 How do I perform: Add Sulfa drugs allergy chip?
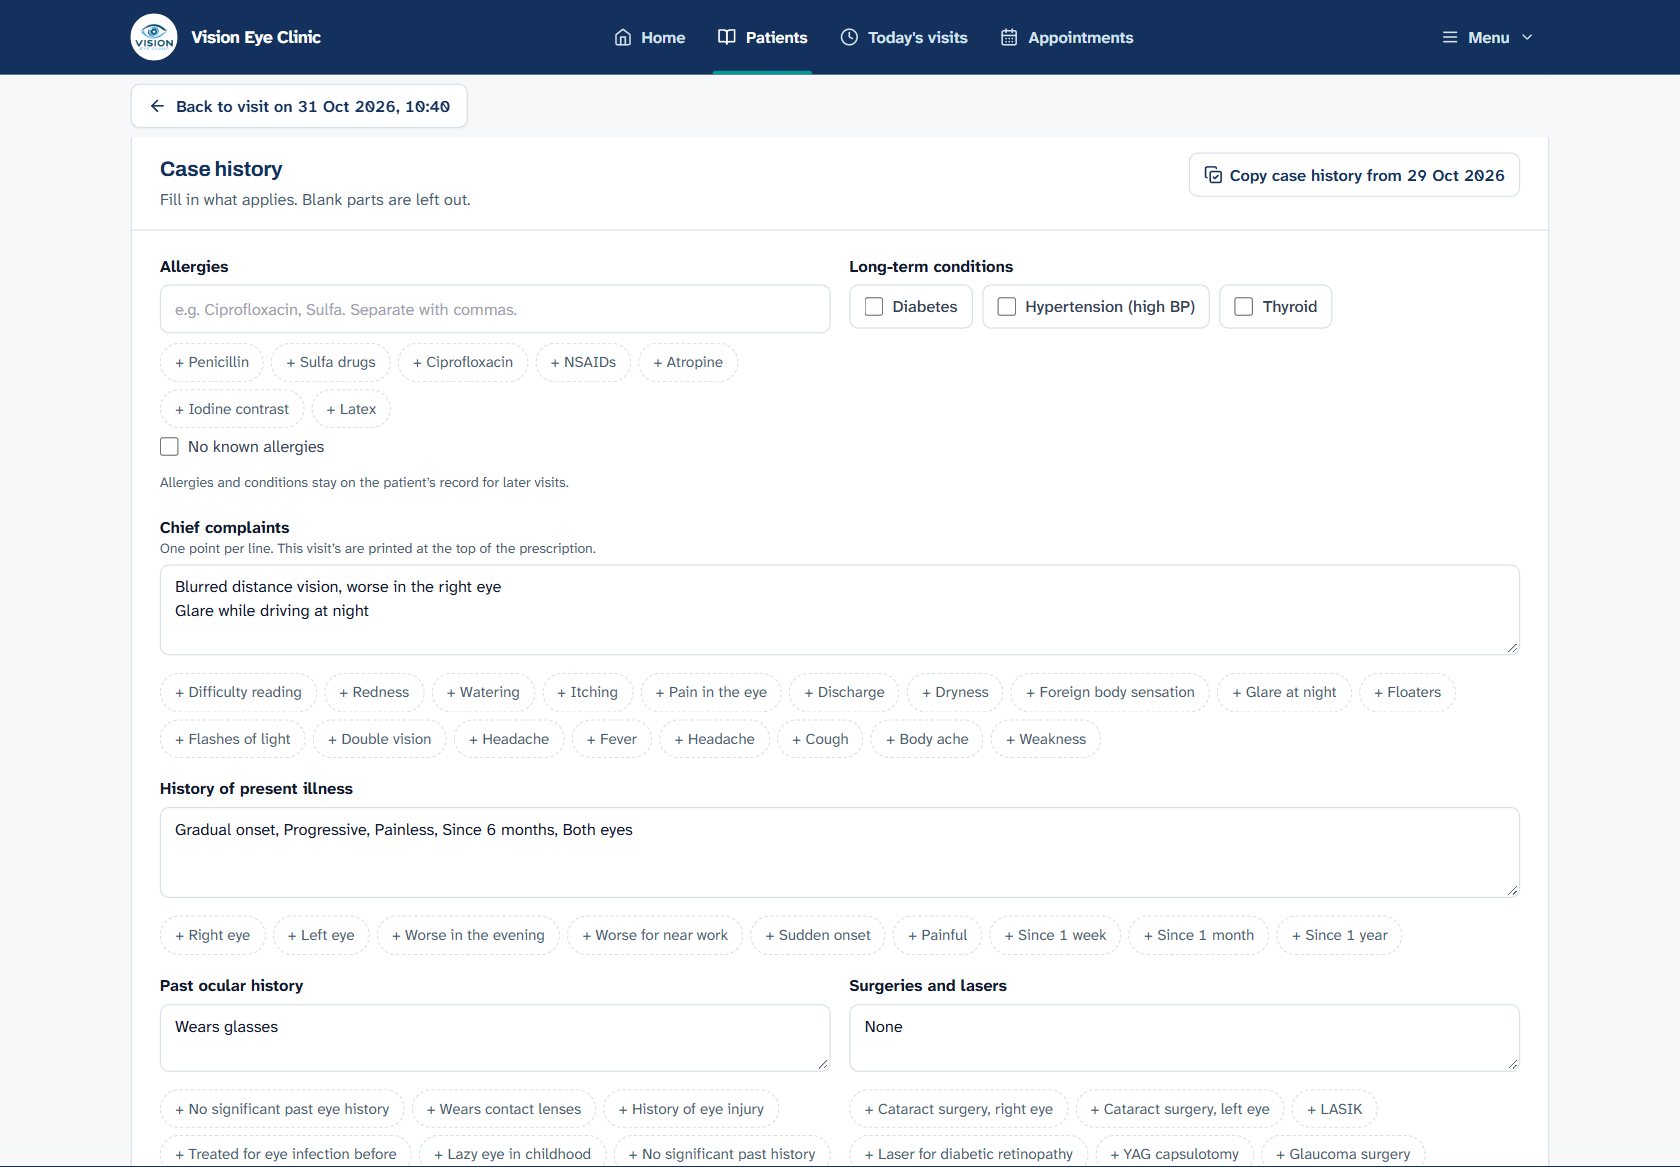(x=331, y=362)
